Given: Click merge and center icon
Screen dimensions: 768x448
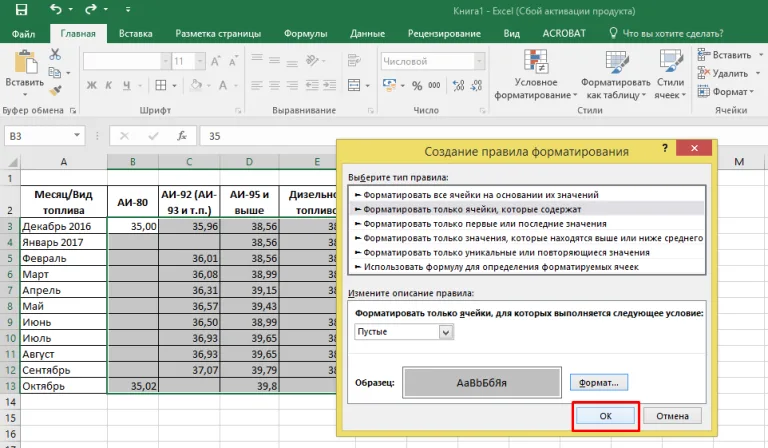Looking at the screenshot, I should pyautogui.click(x=354, y=85).
